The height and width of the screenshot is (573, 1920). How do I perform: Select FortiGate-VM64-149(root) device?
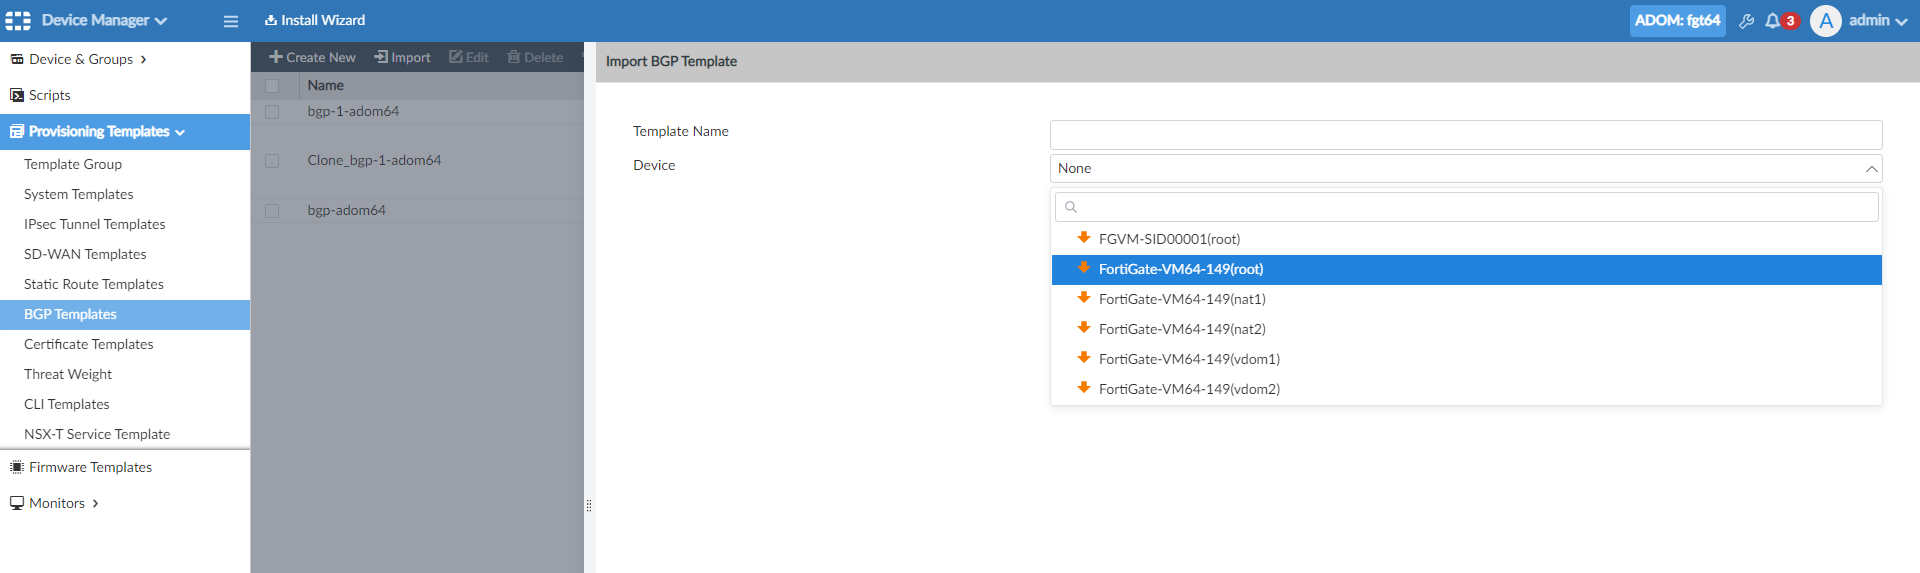[1466, 269]
